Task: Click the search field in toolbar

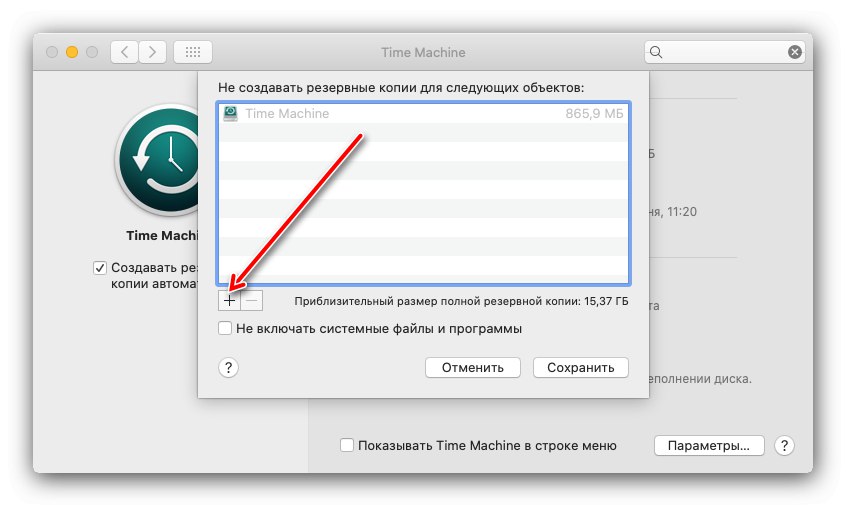Action: [x=725, y=52]
